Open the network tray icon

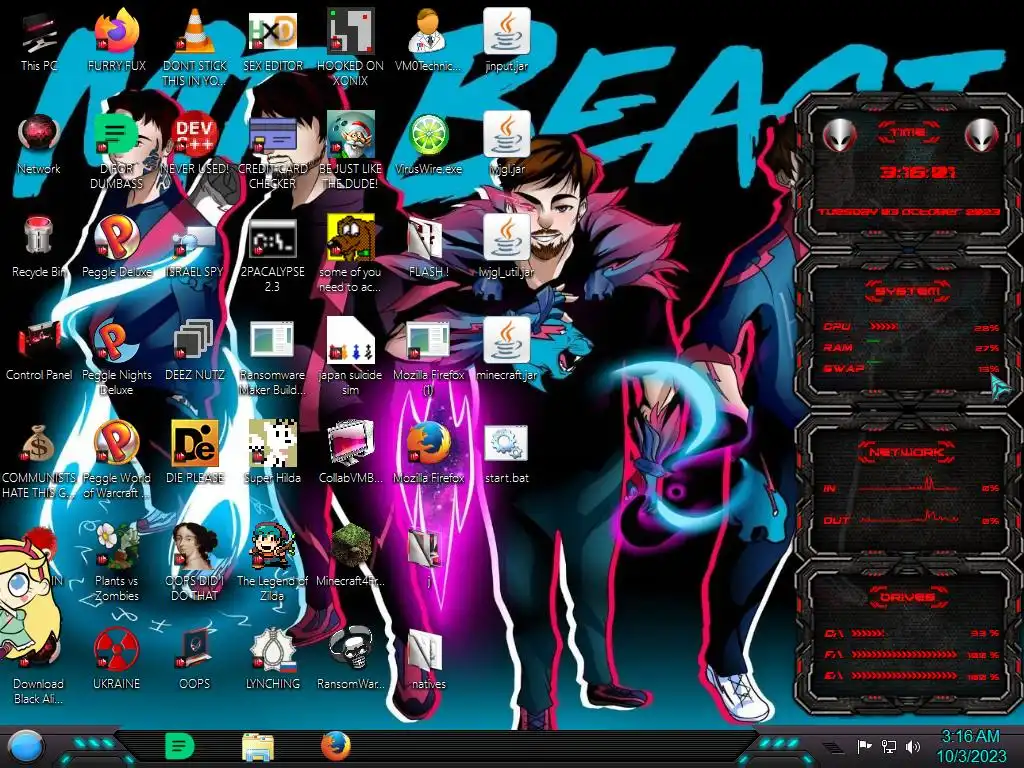coord(889,746)
